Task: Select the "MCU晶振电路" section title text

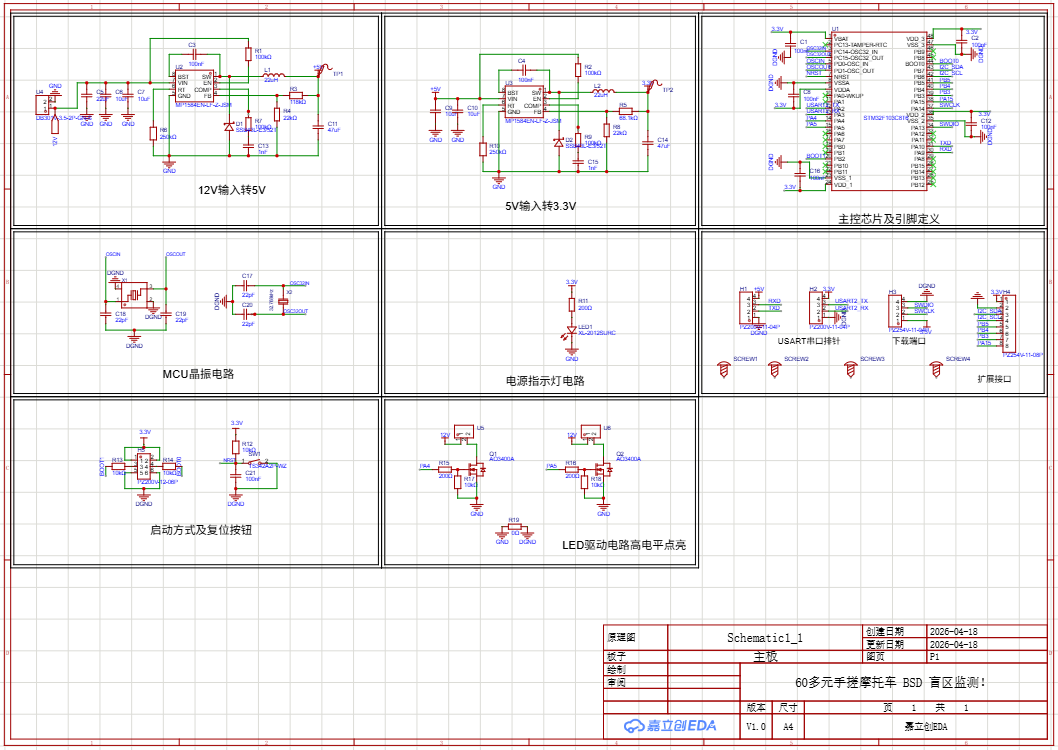Action: pyautogui.click(x=198, y=374)
